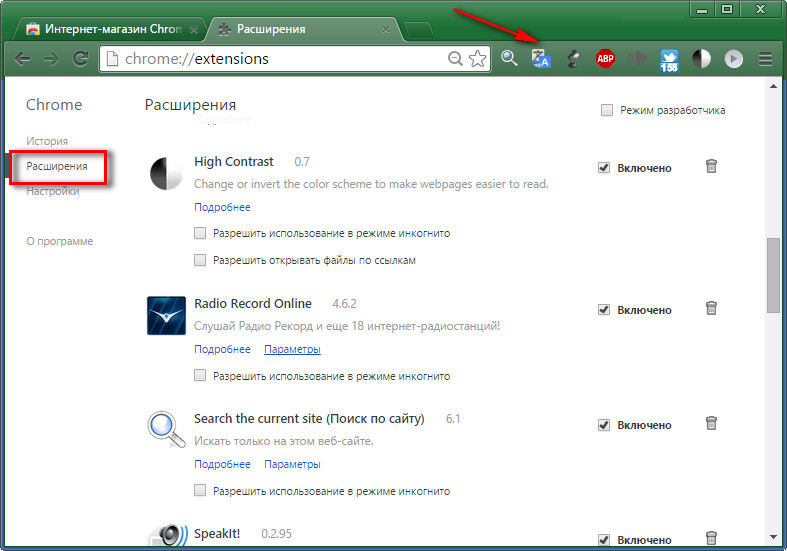
Task: Click the High Contrast extension logo in list
Action: [x=166, y=174]
